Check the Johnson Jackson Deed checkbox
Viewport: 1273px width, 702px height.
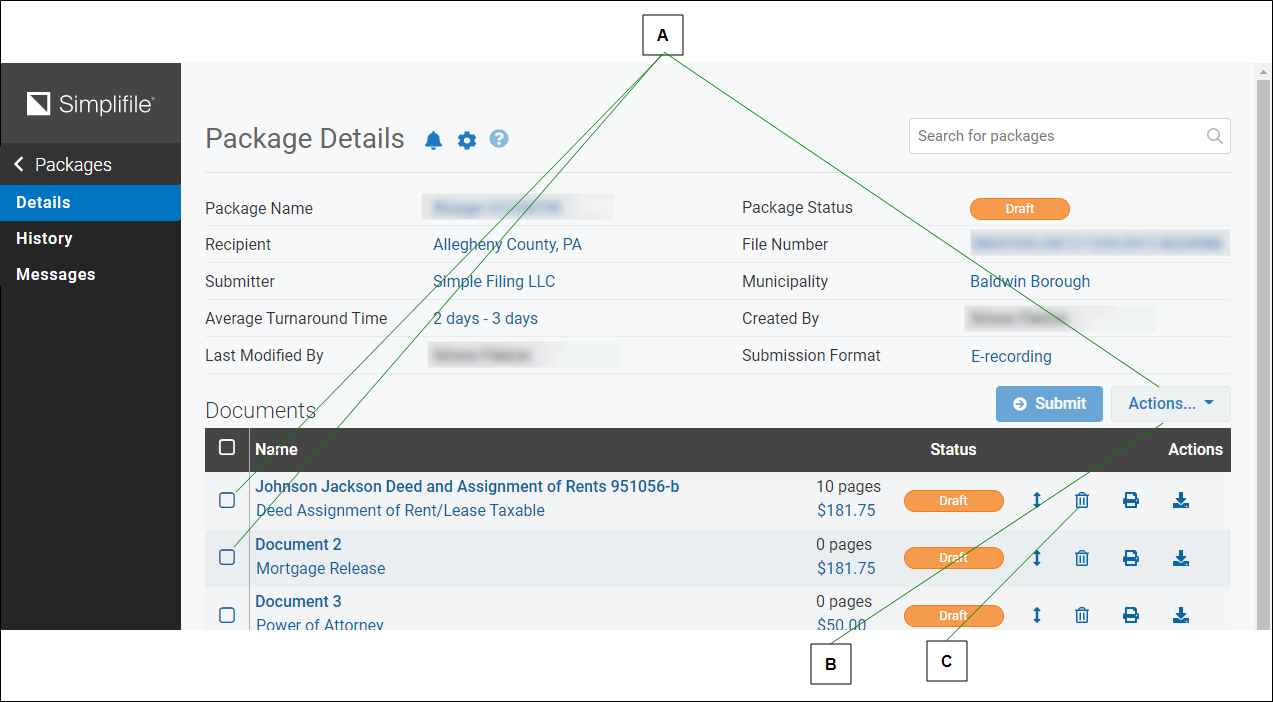[227, 500]
